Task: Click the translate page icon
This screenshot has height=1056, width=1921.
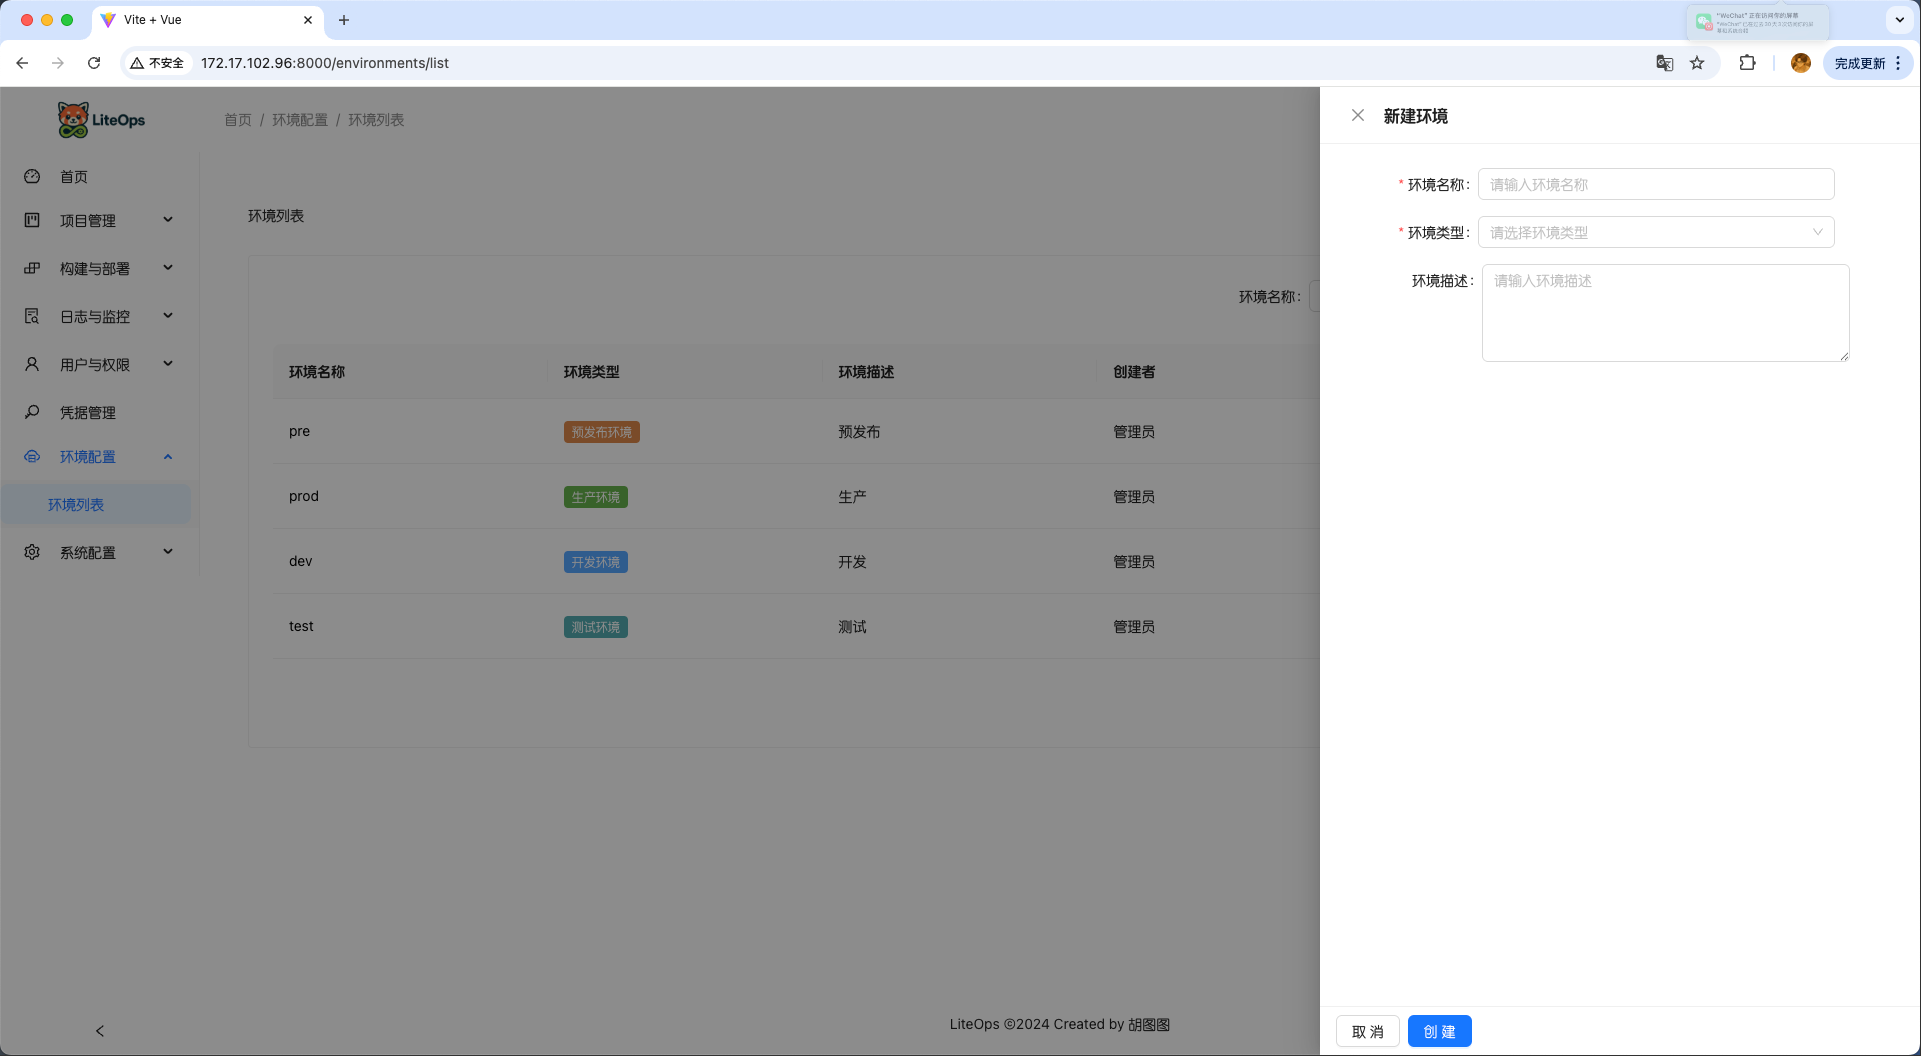Action: [x=1665, y=63]
